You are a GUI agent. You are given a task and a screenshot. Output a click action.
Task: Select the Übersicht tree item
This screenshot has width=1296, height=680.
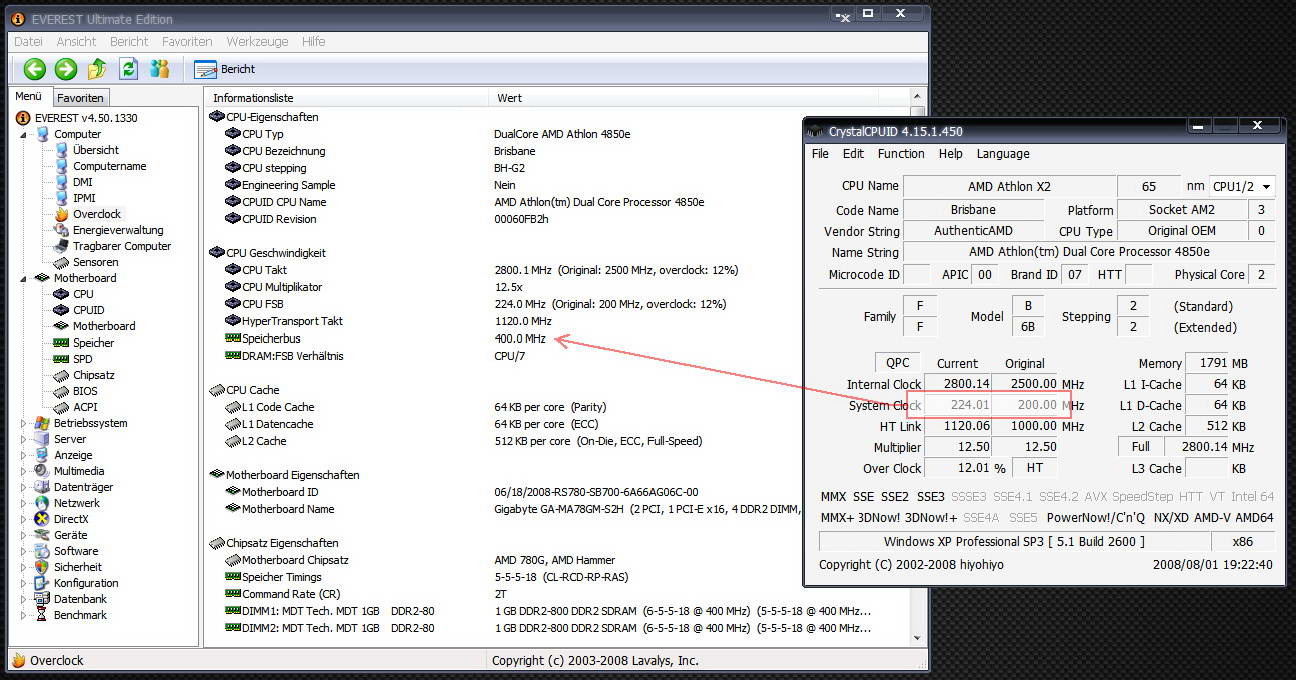(x=96, y=150)
